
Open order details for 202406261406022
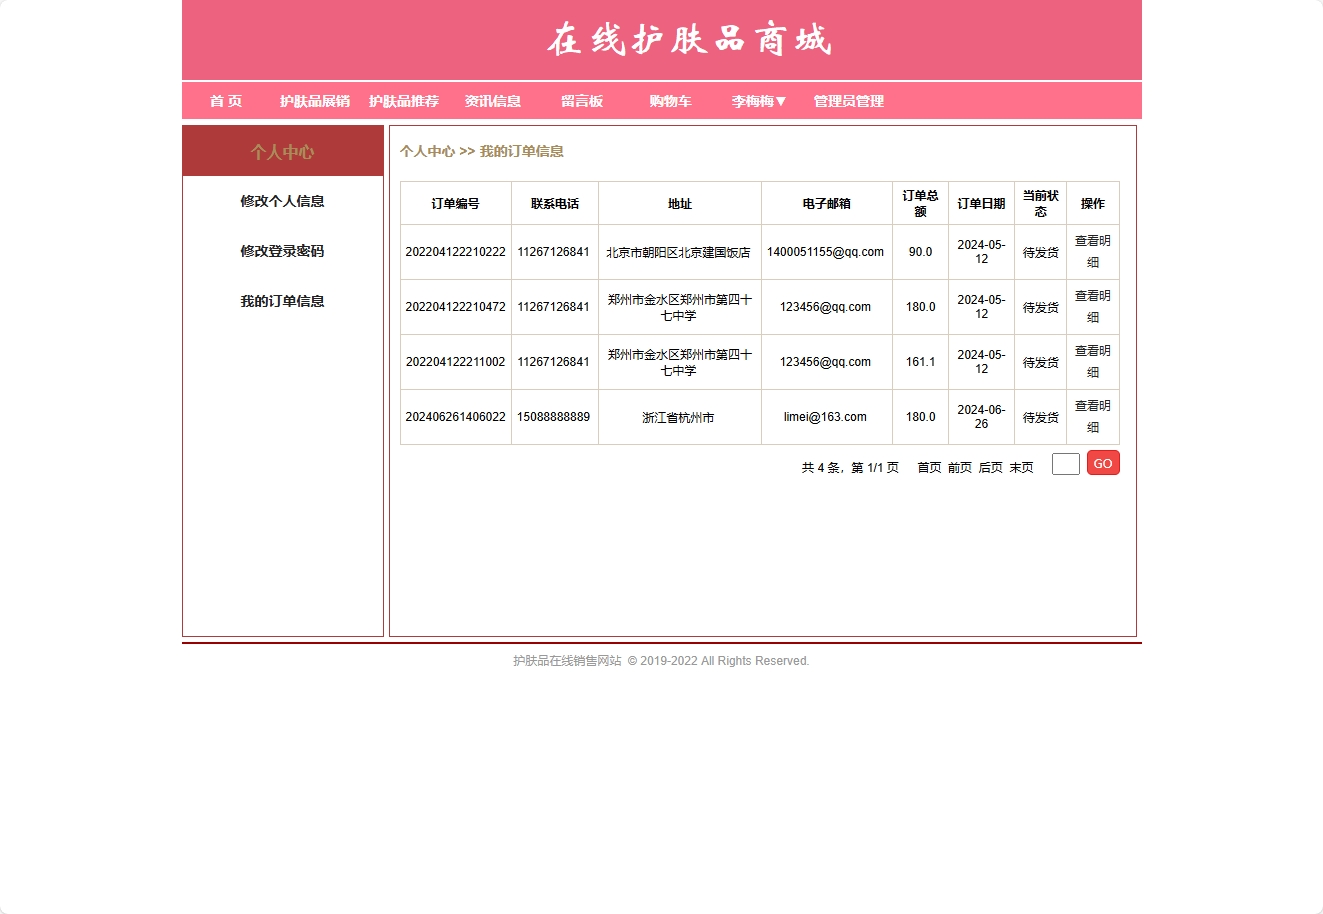[1092, 416]
